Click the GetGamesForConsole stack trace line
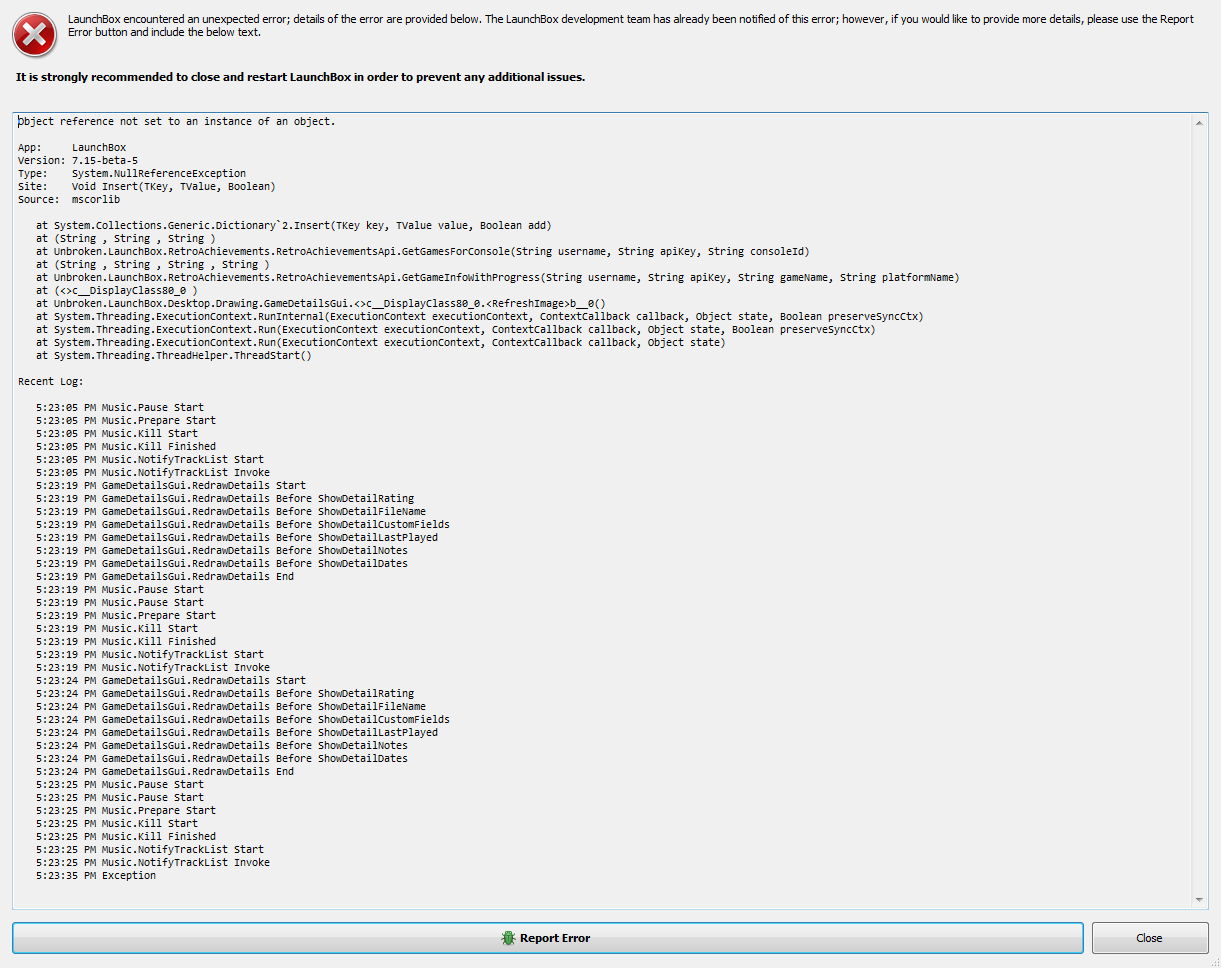1221x968 pixels. coord(423,251)
